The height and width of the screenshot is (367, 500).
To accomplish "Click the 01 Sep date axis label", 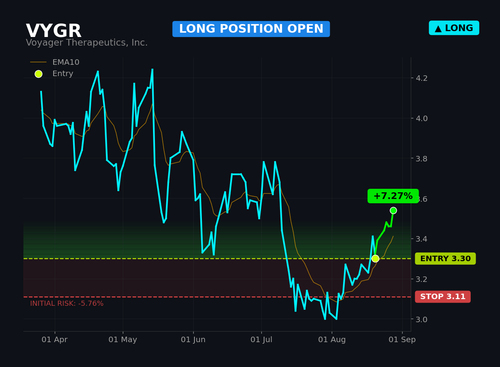I will [402, 340].
